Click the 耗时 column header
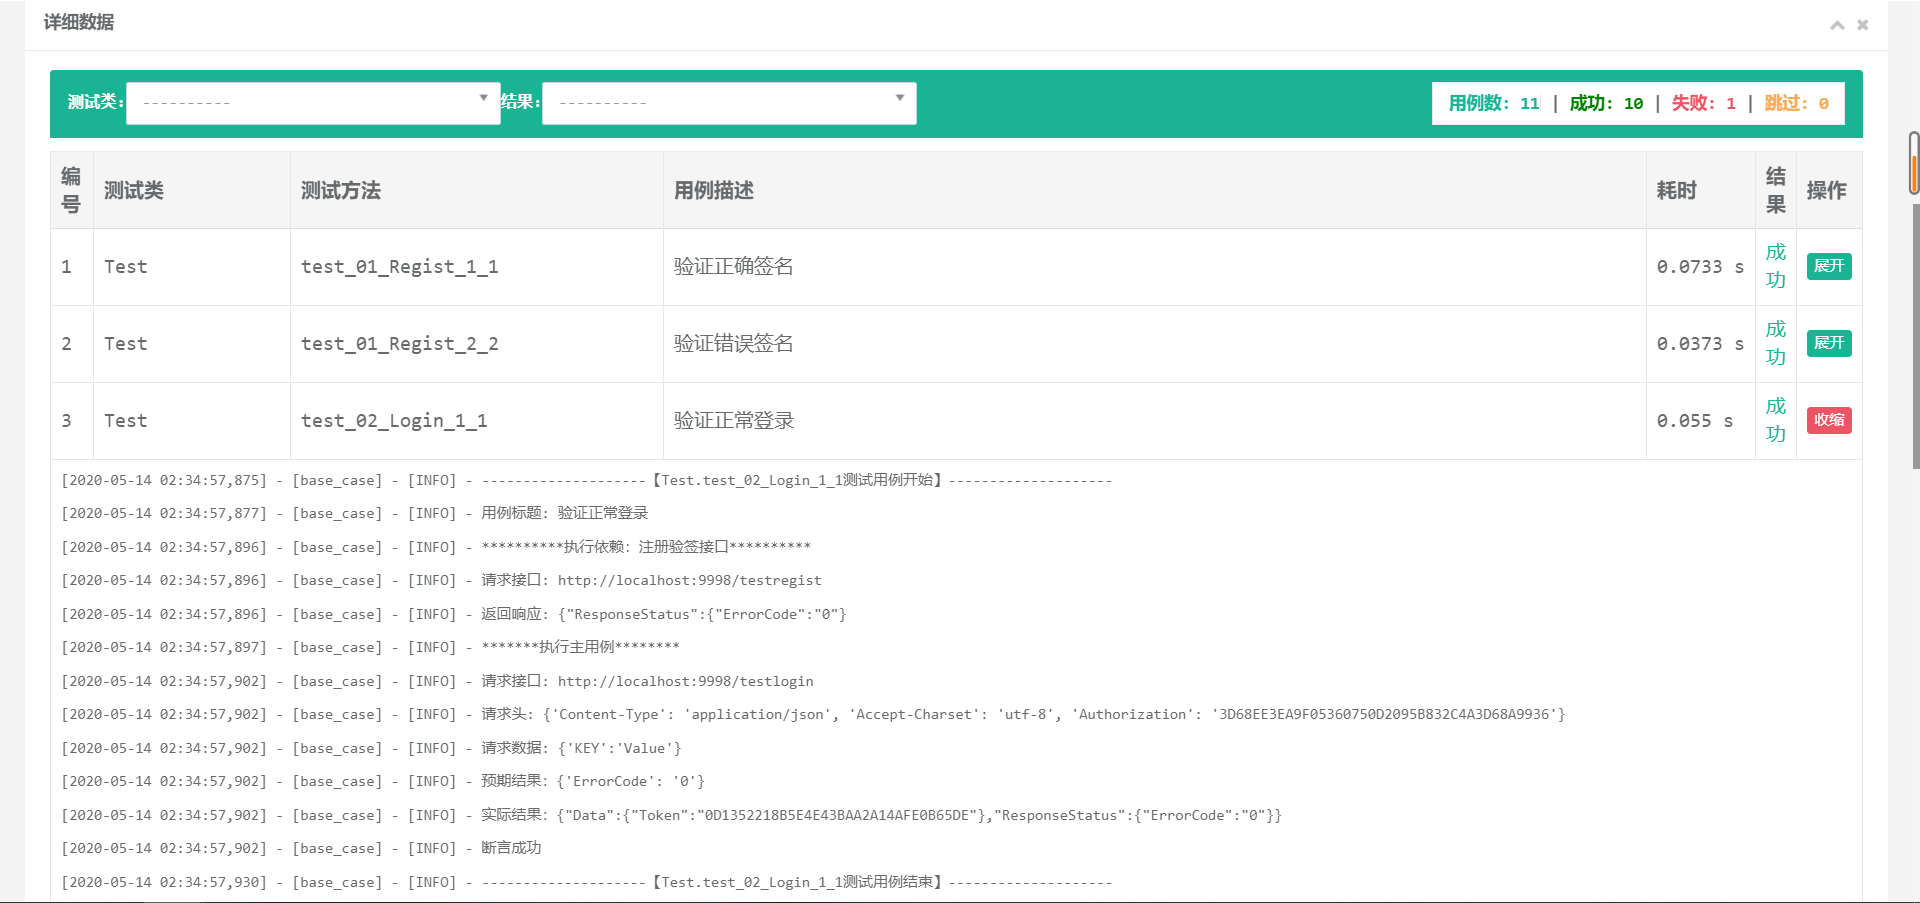Image resolution: width=1920 pixels, height=903 pixels. pos(1677,190)
